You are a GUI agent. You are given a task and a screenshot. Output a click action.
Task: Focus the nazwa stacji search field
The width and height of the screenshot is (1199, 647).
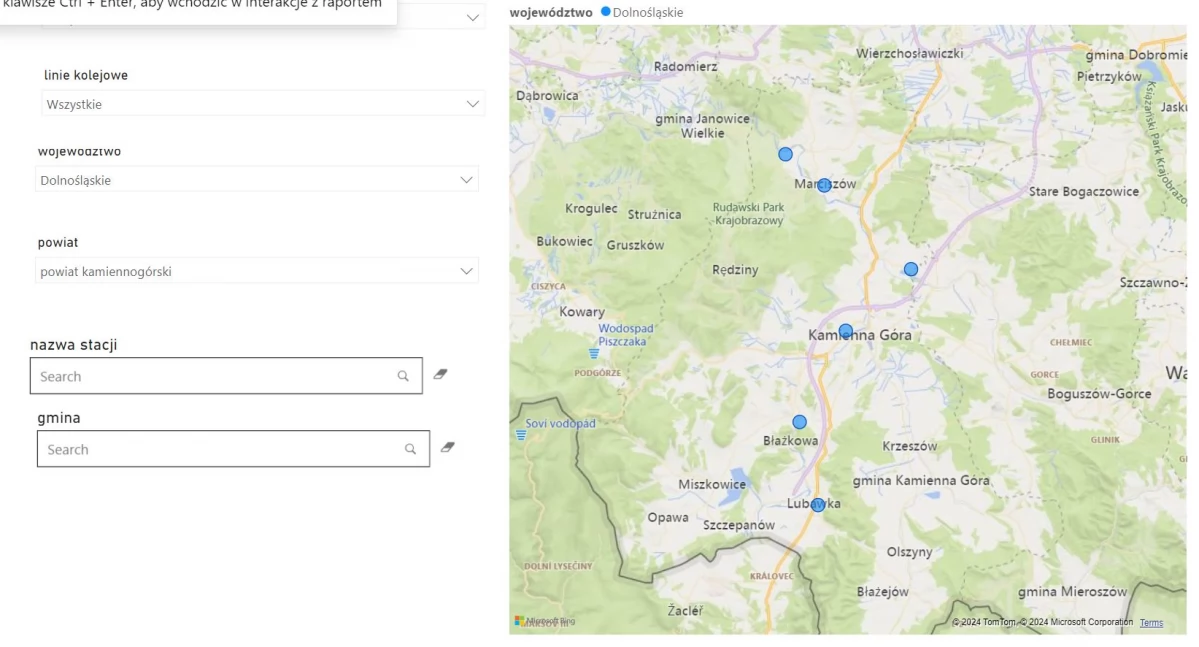coord(226,376)
